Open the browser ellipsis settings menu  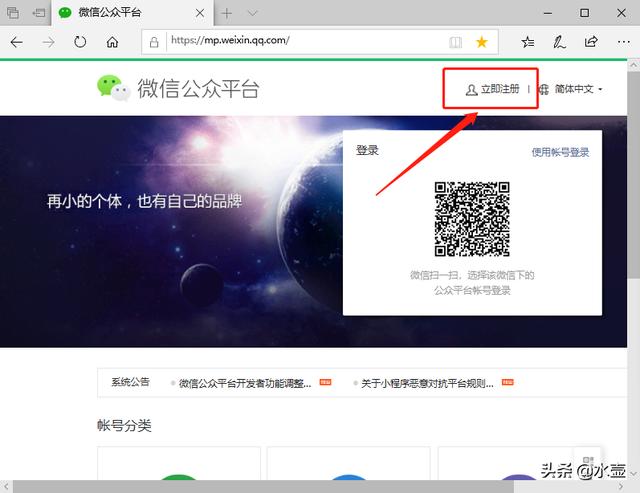[623, 42]
